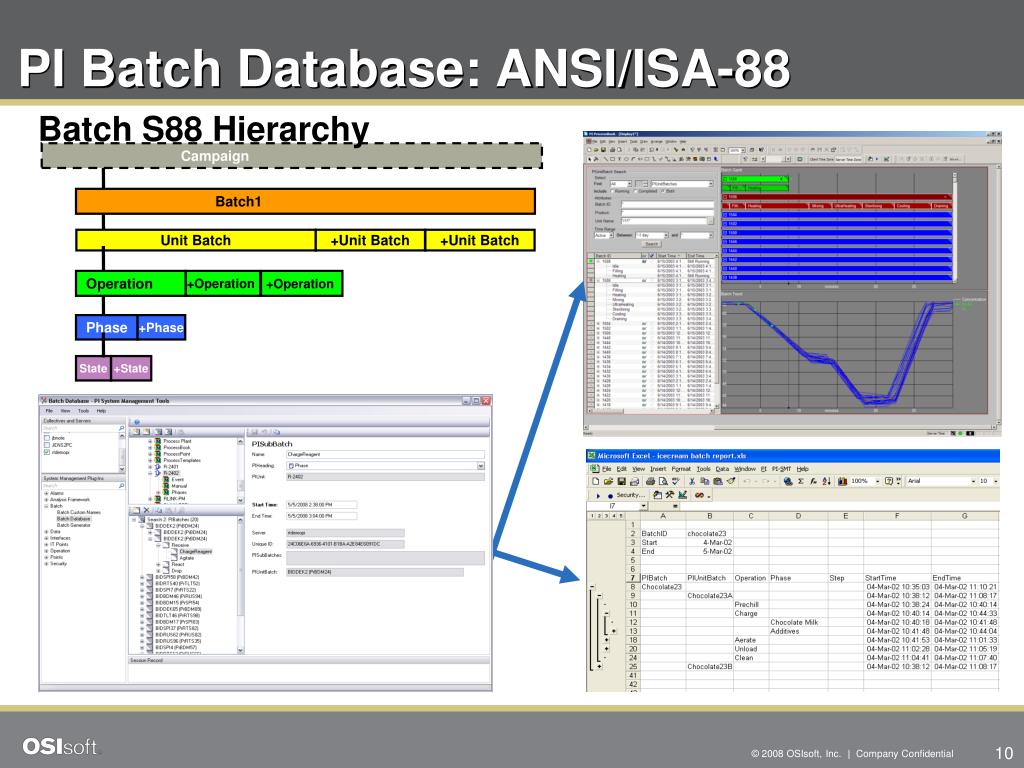Click the AutoSum sigma icon in Excel

[x=801, y=481]
